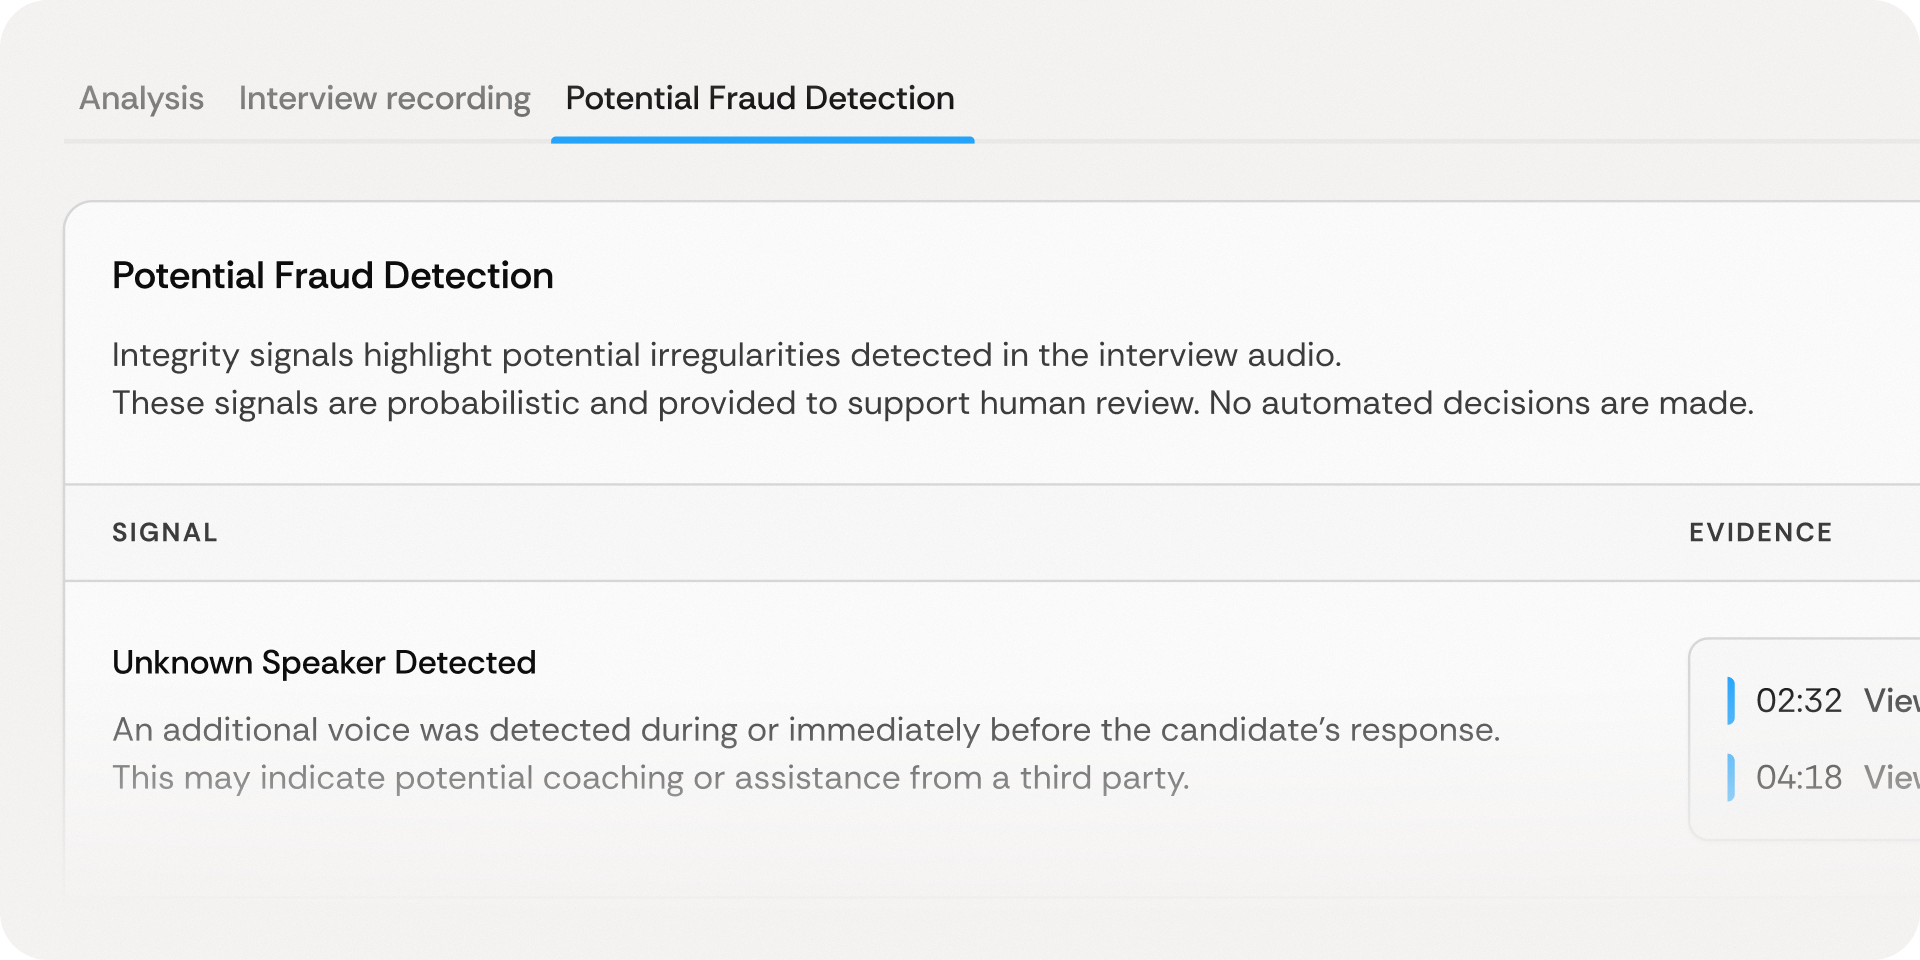Click the SIGNAL column header
1920x960 pixels.
pos(164,532)
